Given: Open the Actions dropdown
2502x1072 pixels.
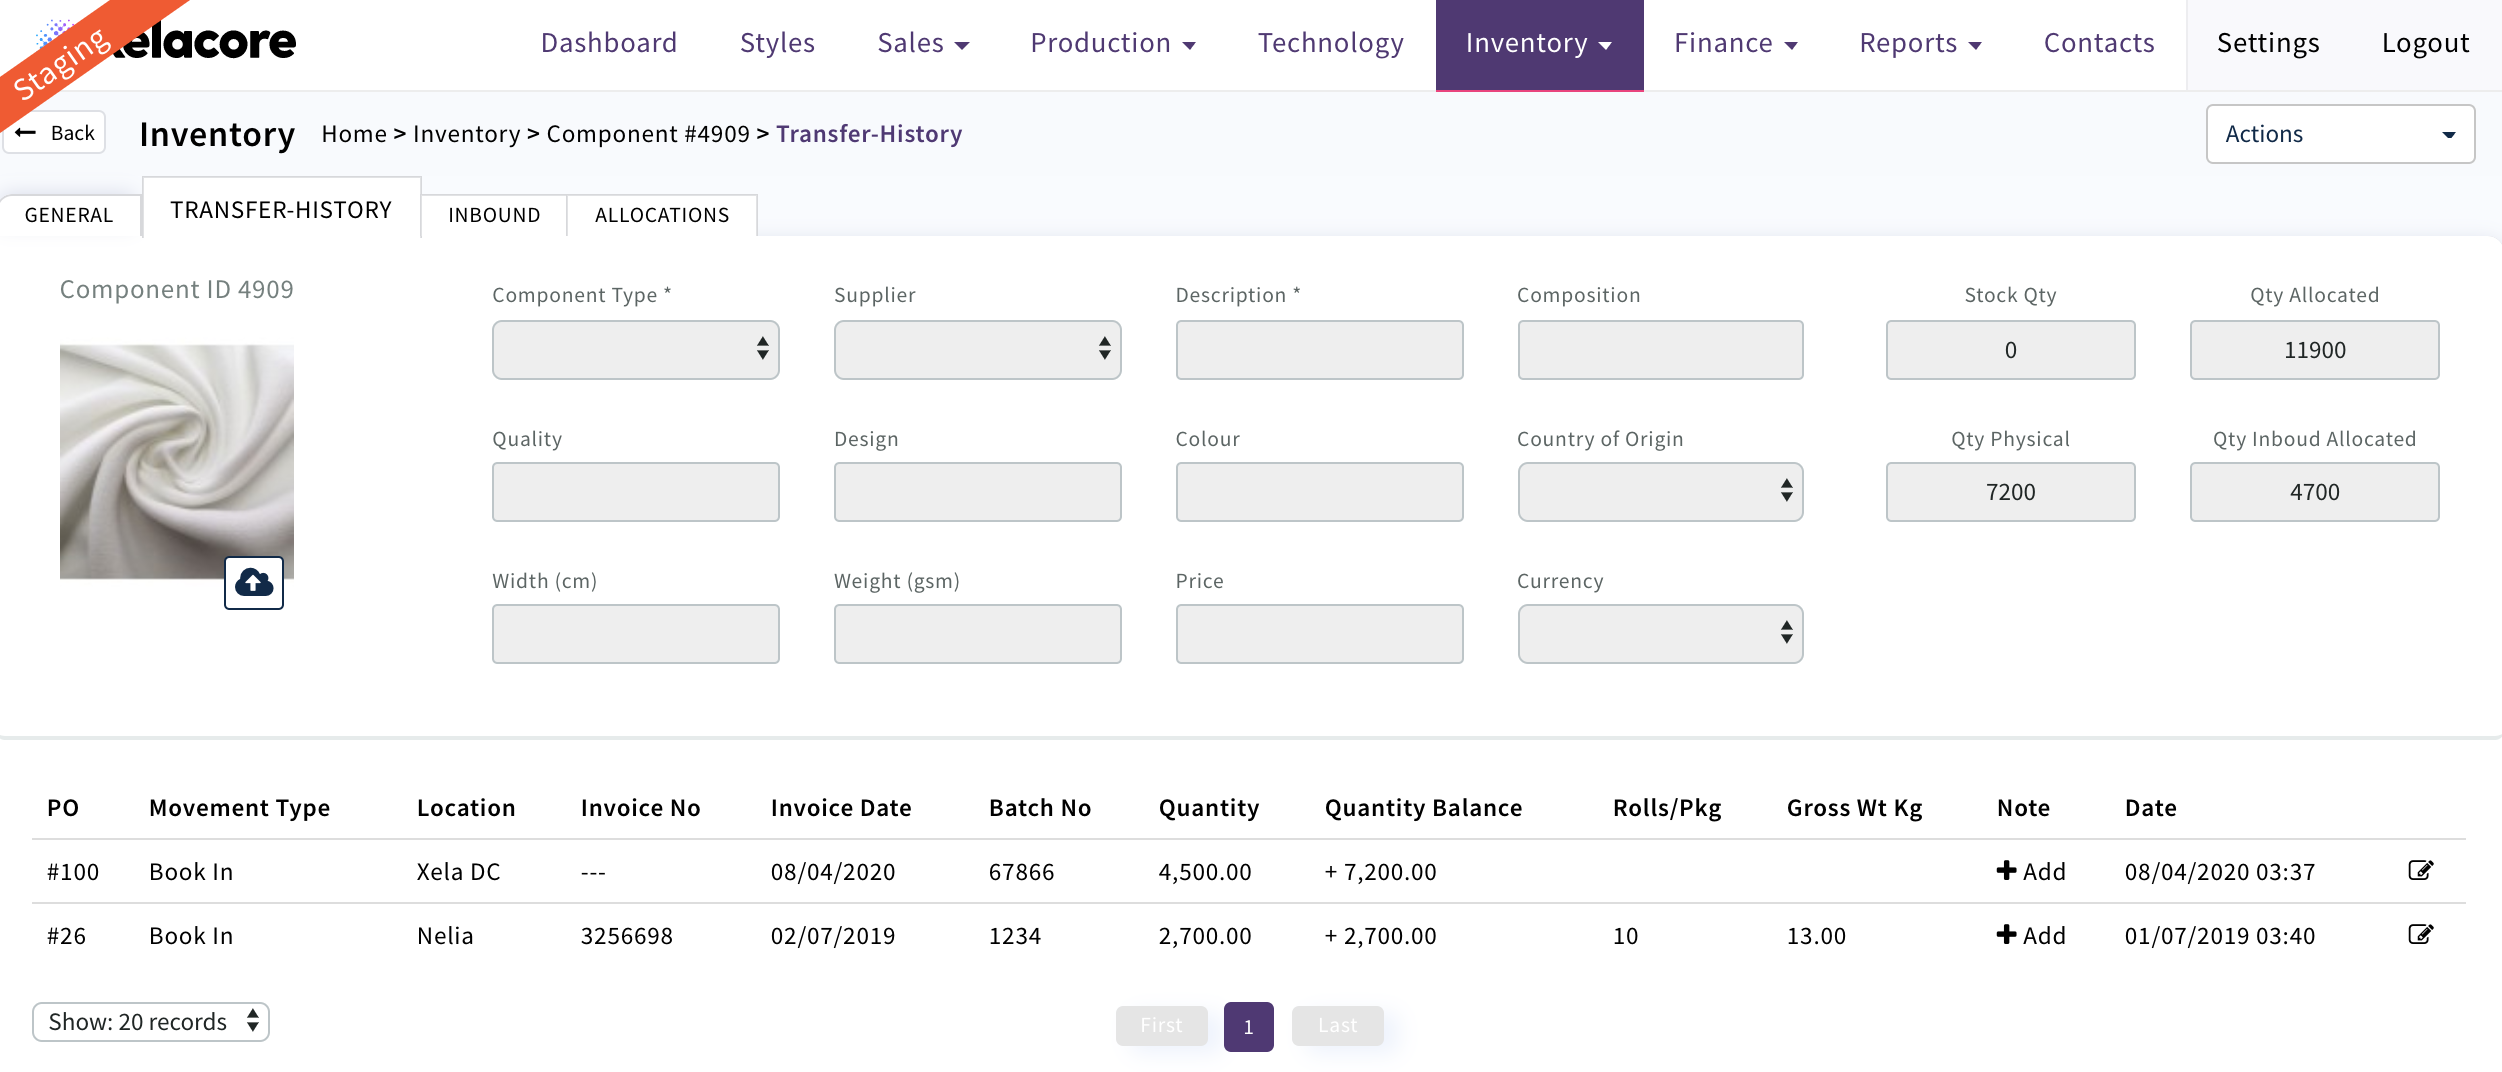Looking at the screenshot, I should pos(2339,134).
